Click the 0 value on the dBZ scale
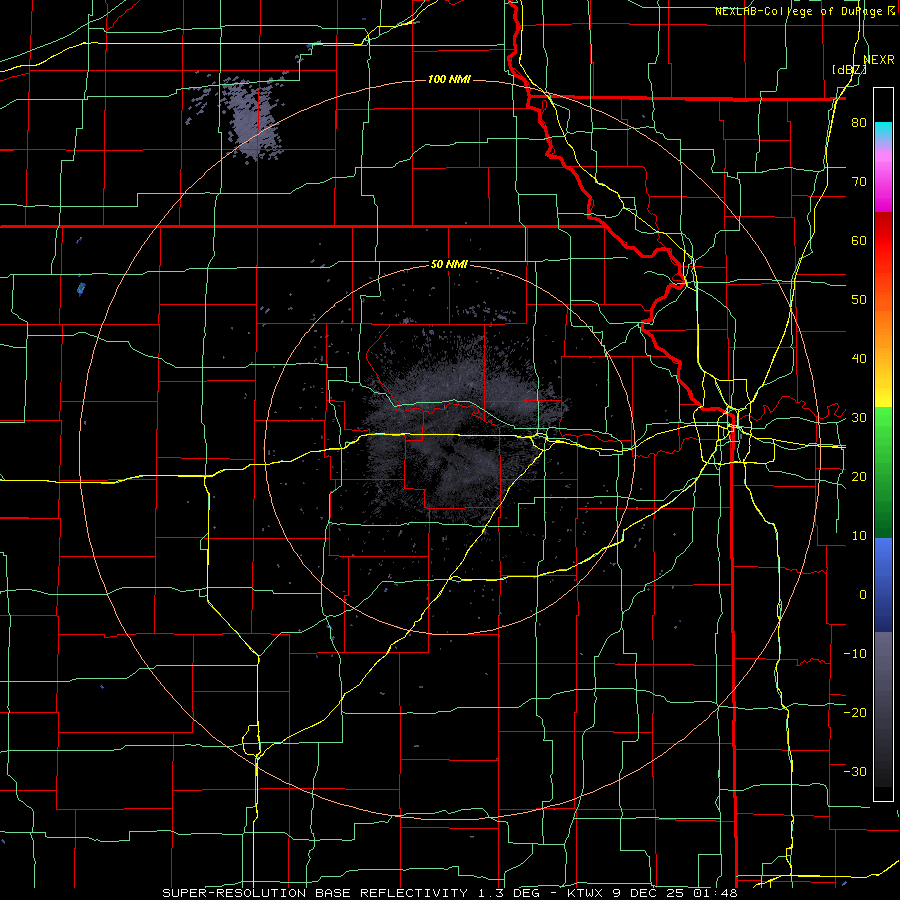 (x=863, y=595)
